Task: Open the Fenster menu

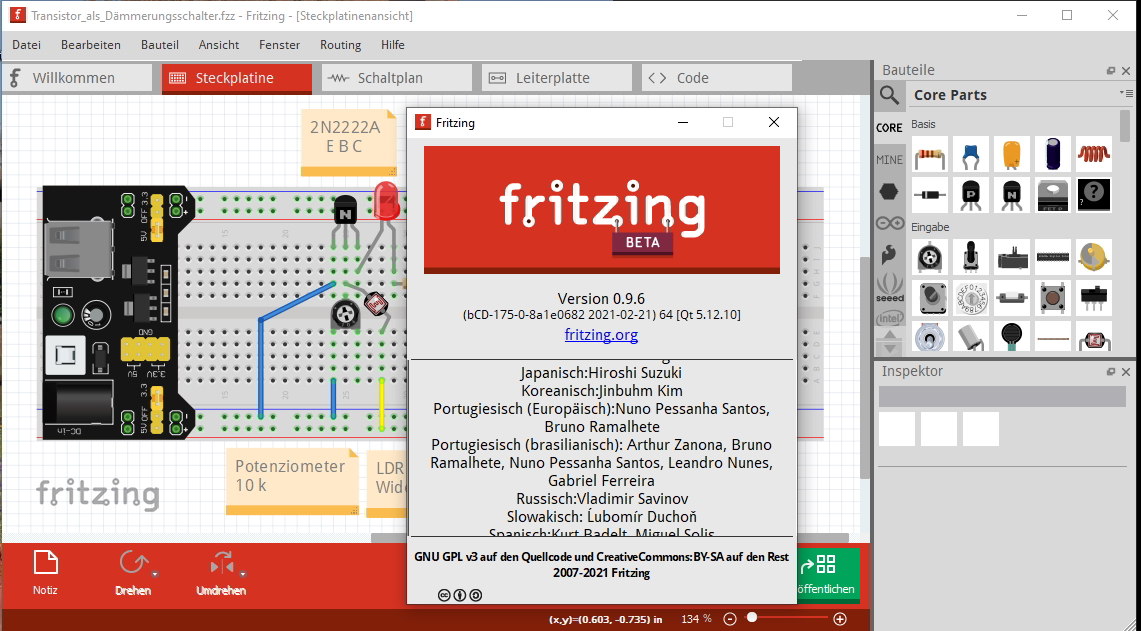Action: pyautogui.click(x=279, y=44)
